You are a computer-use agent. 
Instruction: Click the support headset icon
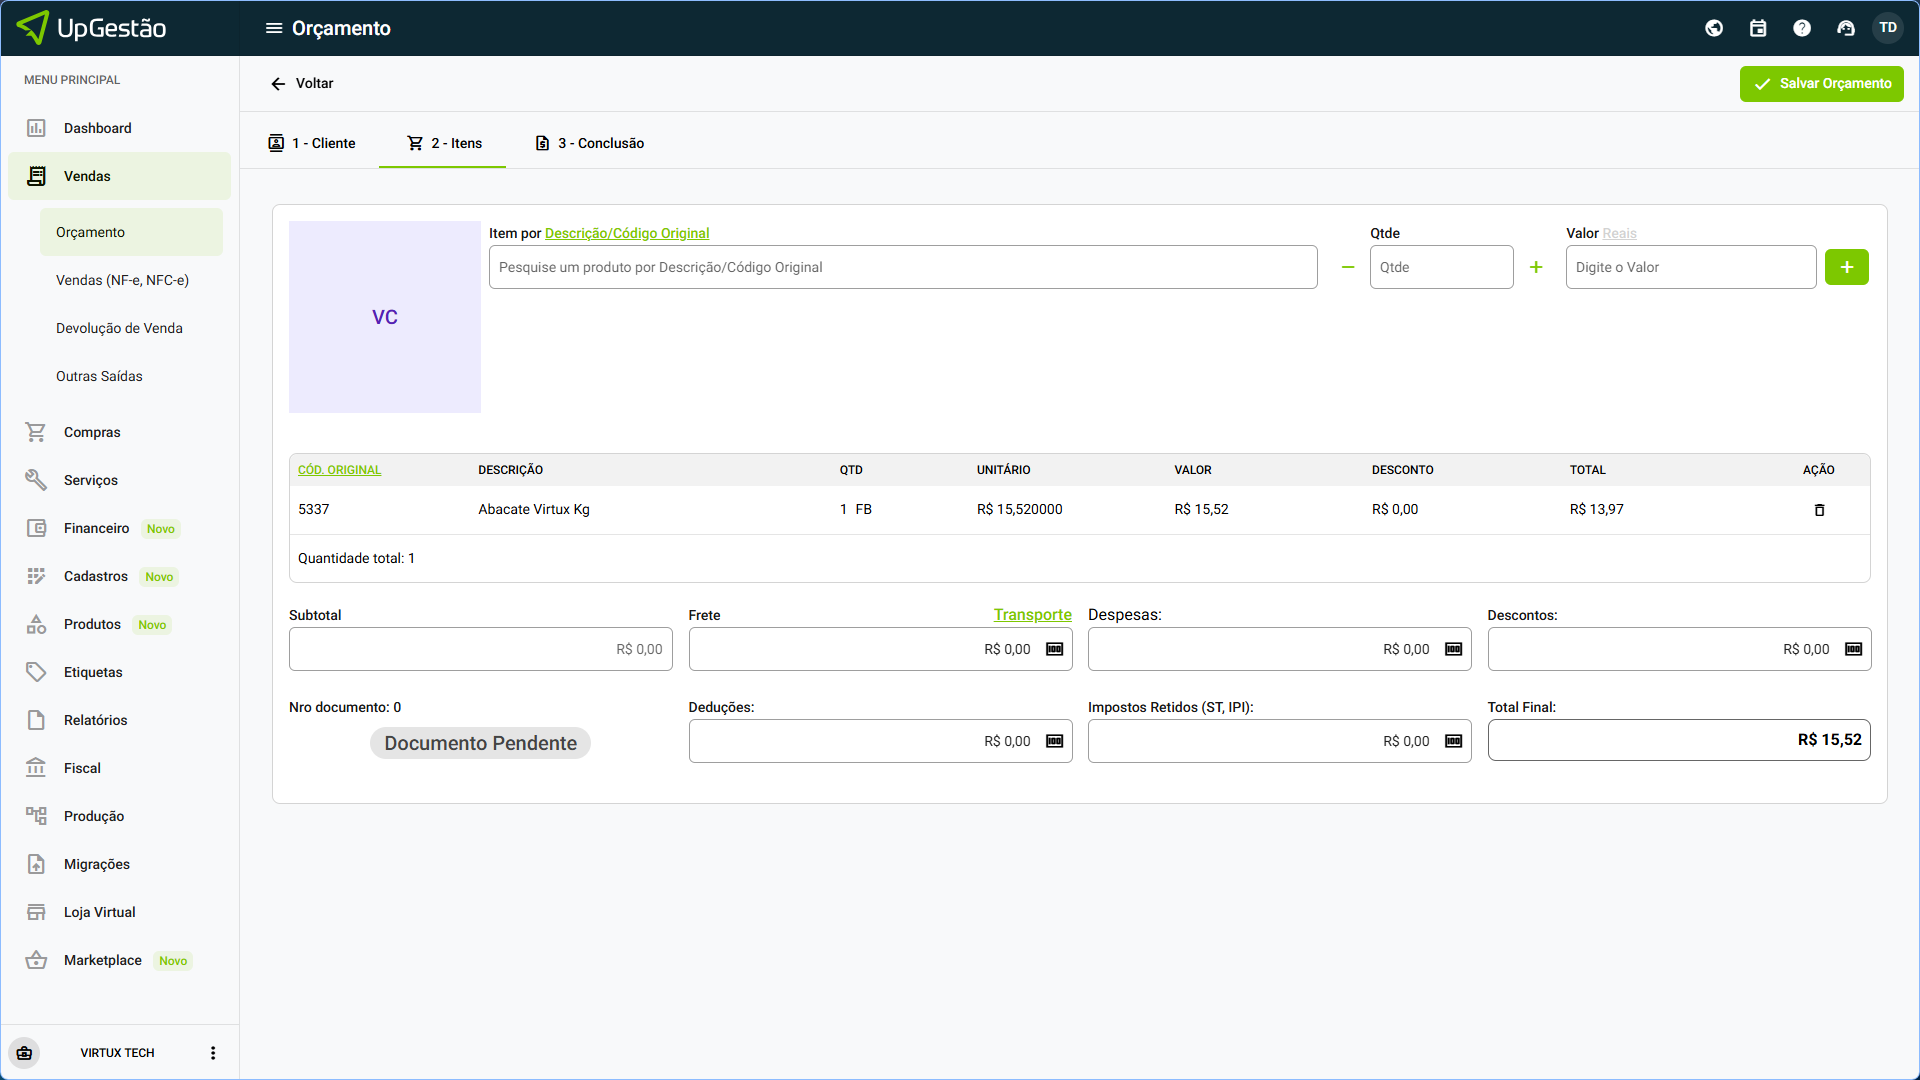tap(1846, 28)
